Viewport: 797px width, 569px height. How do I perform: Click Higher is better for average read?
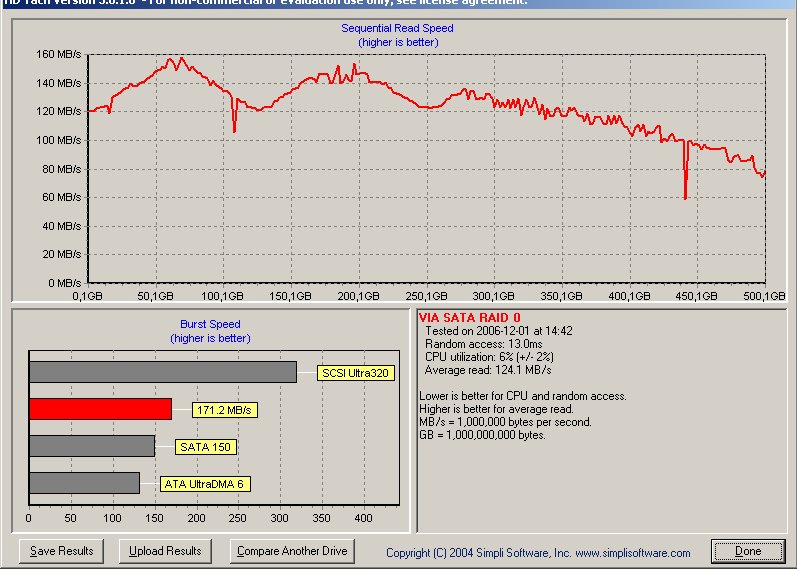[496, 409]
